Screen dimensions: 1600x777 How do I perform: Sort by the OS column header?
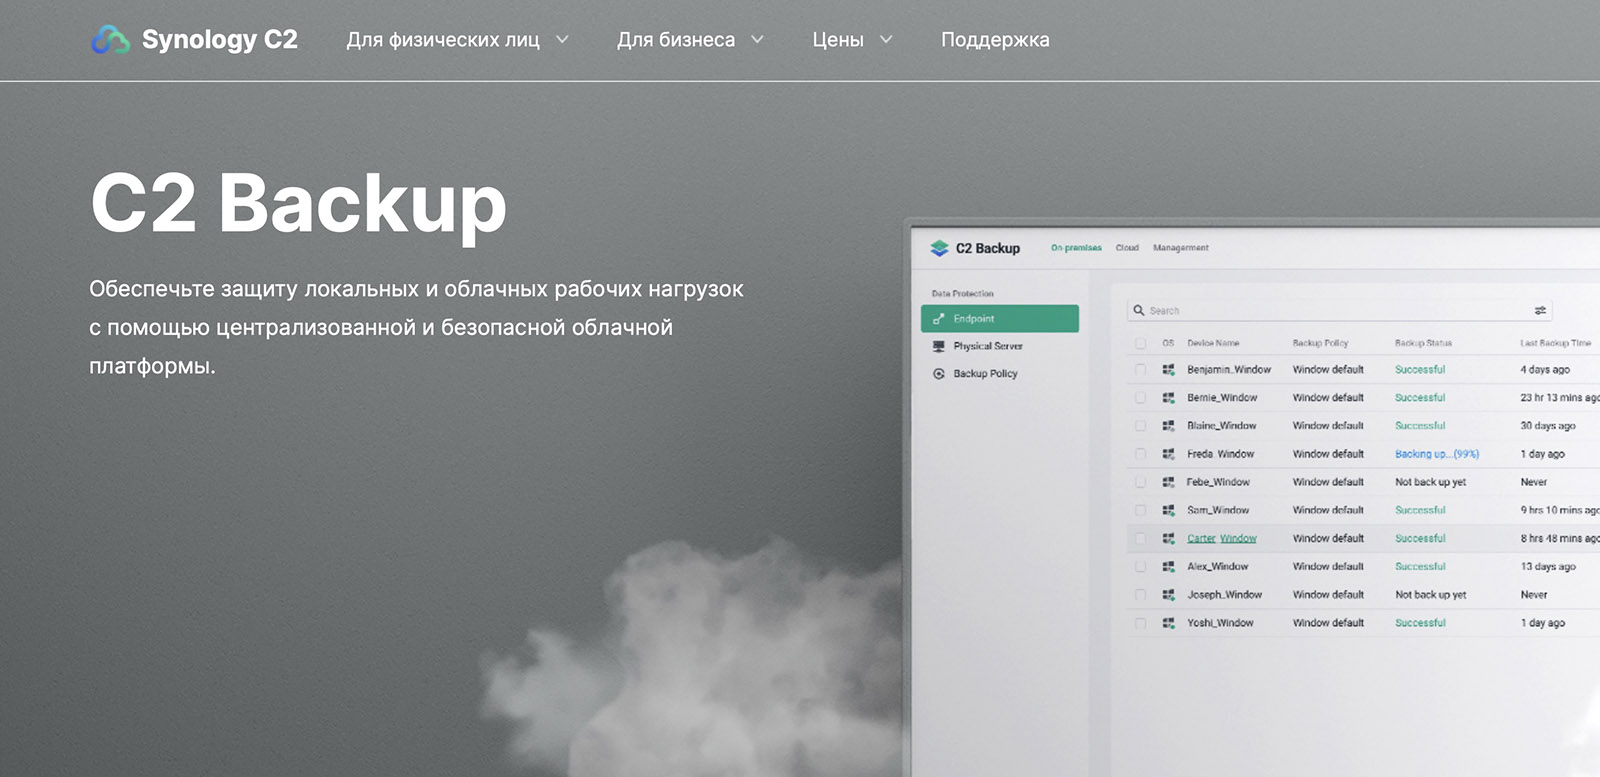pos(1168,343)
